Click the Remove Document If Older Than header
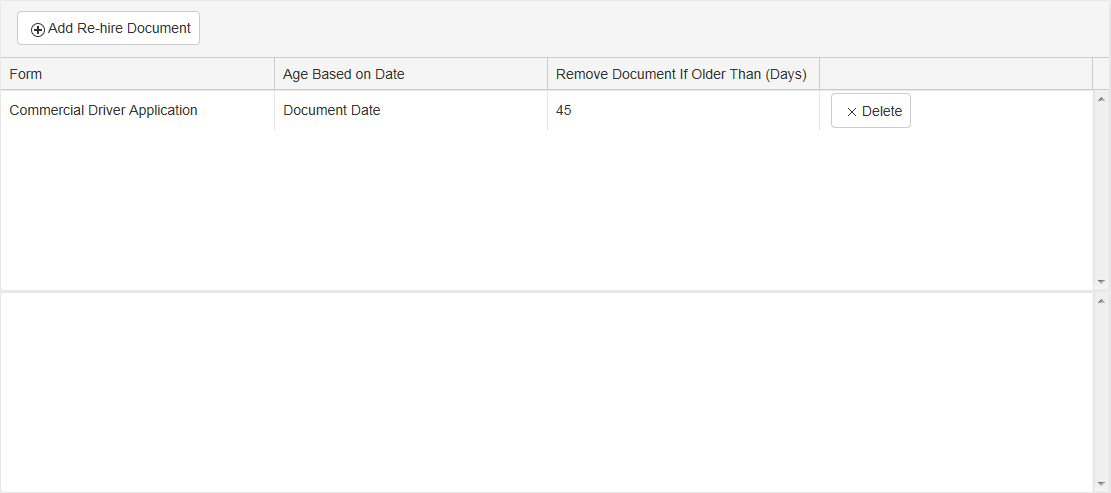The image size is (1111, 493). (681, 74)
